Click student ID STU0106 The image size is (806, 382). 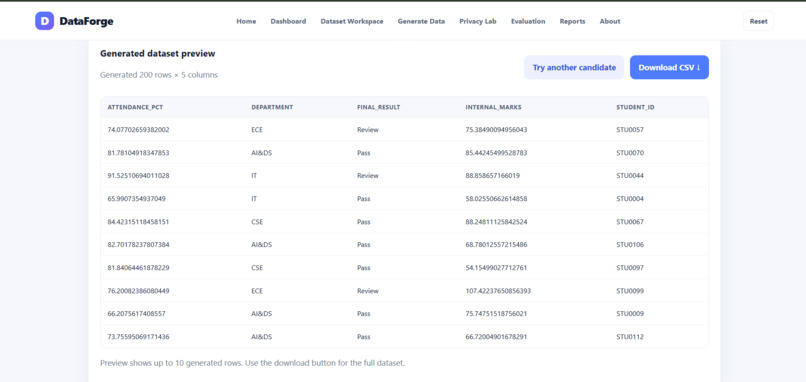click(x=630, y=245)
